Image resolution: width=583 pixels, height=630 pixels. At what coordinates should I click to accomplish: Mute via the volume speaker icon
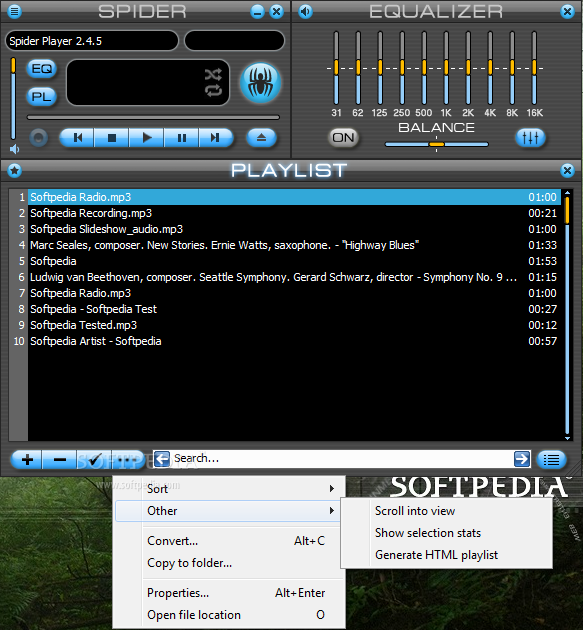pyautogui.click(x=14, y=149)
